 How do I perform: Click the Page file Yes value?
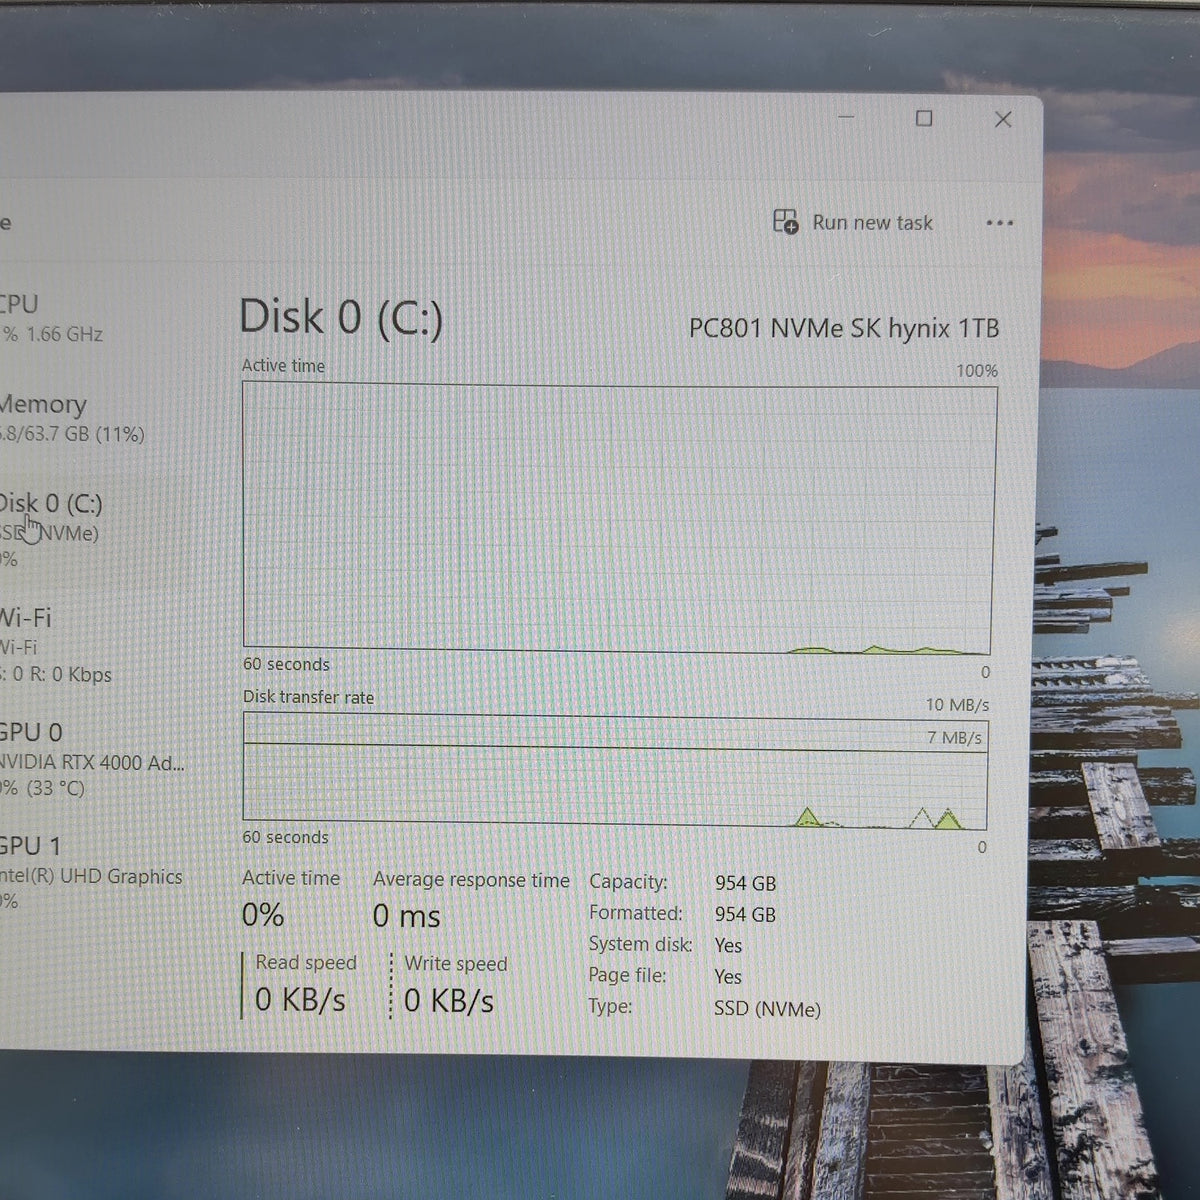point(728,976)
